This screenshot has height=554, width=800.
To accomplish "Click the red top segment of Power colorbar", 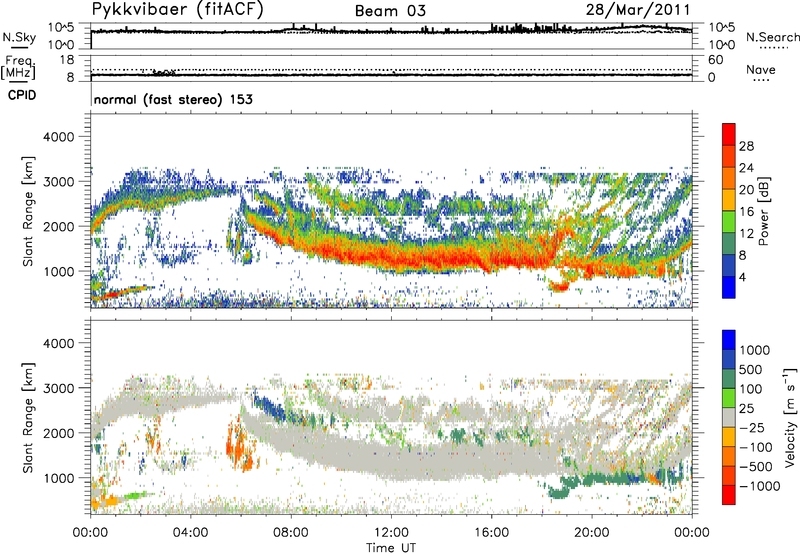I will pos(729,134).
